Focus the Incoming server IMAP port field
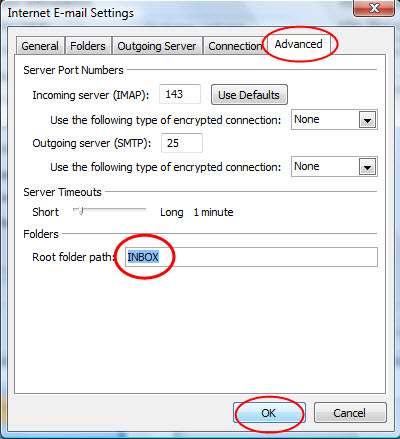400x439 pixels. (180, 94)
